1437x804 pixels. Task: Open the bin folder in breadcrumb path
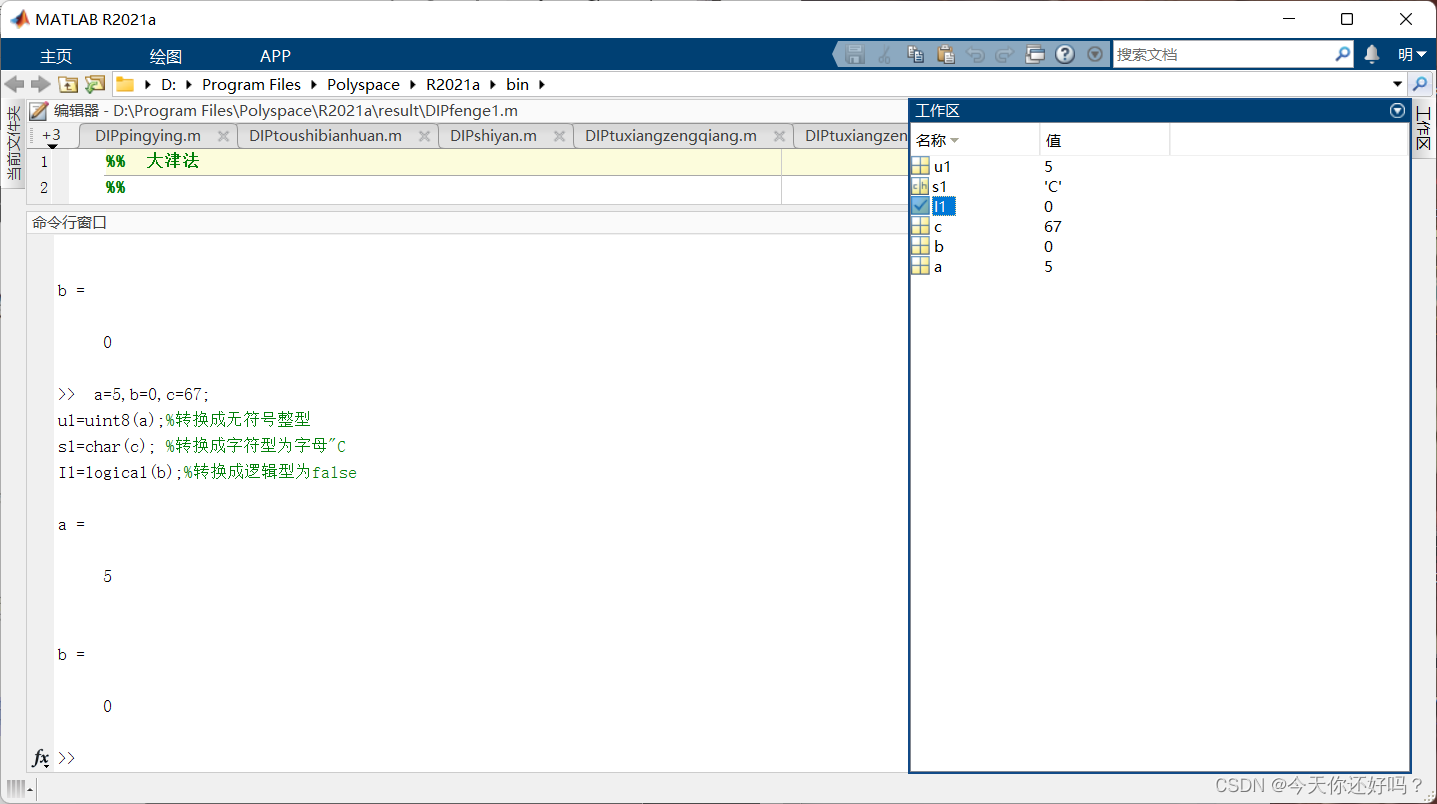point(517,84)
